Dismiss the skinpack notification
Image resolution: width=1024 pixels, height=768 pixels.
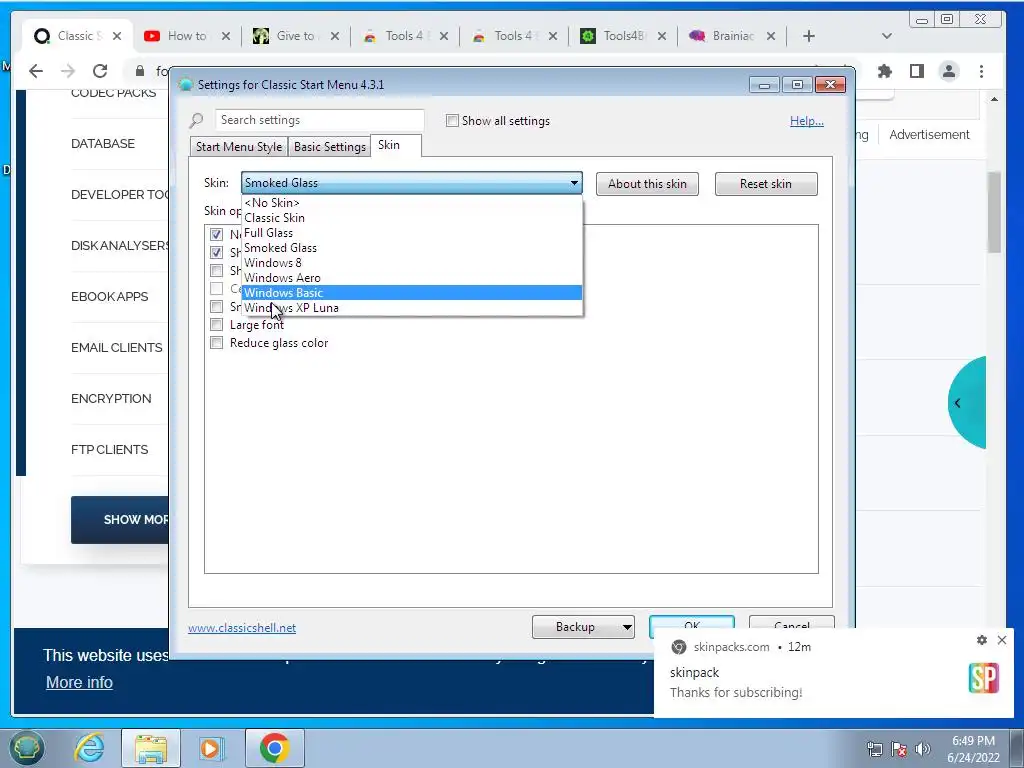(1002, 640)
